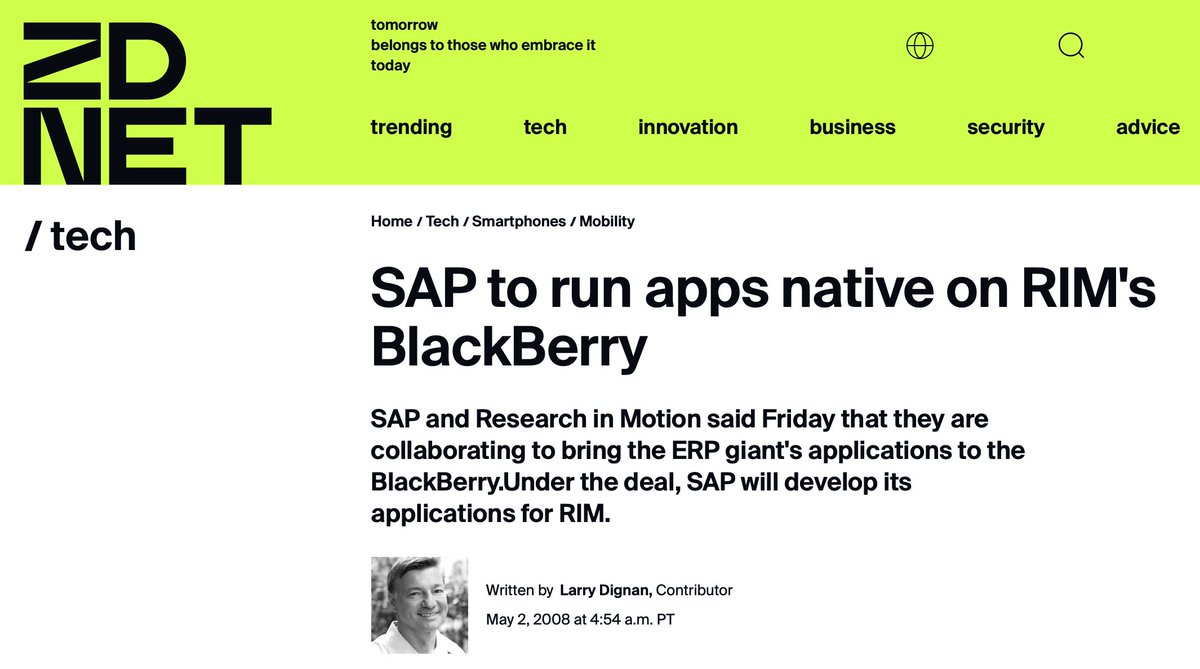Screen dimensions: 1200x669
Task: Click the tagline 'tomorrow belongs to those who embrace it today'
Action: pyautogui.click(x=483, y=45)
